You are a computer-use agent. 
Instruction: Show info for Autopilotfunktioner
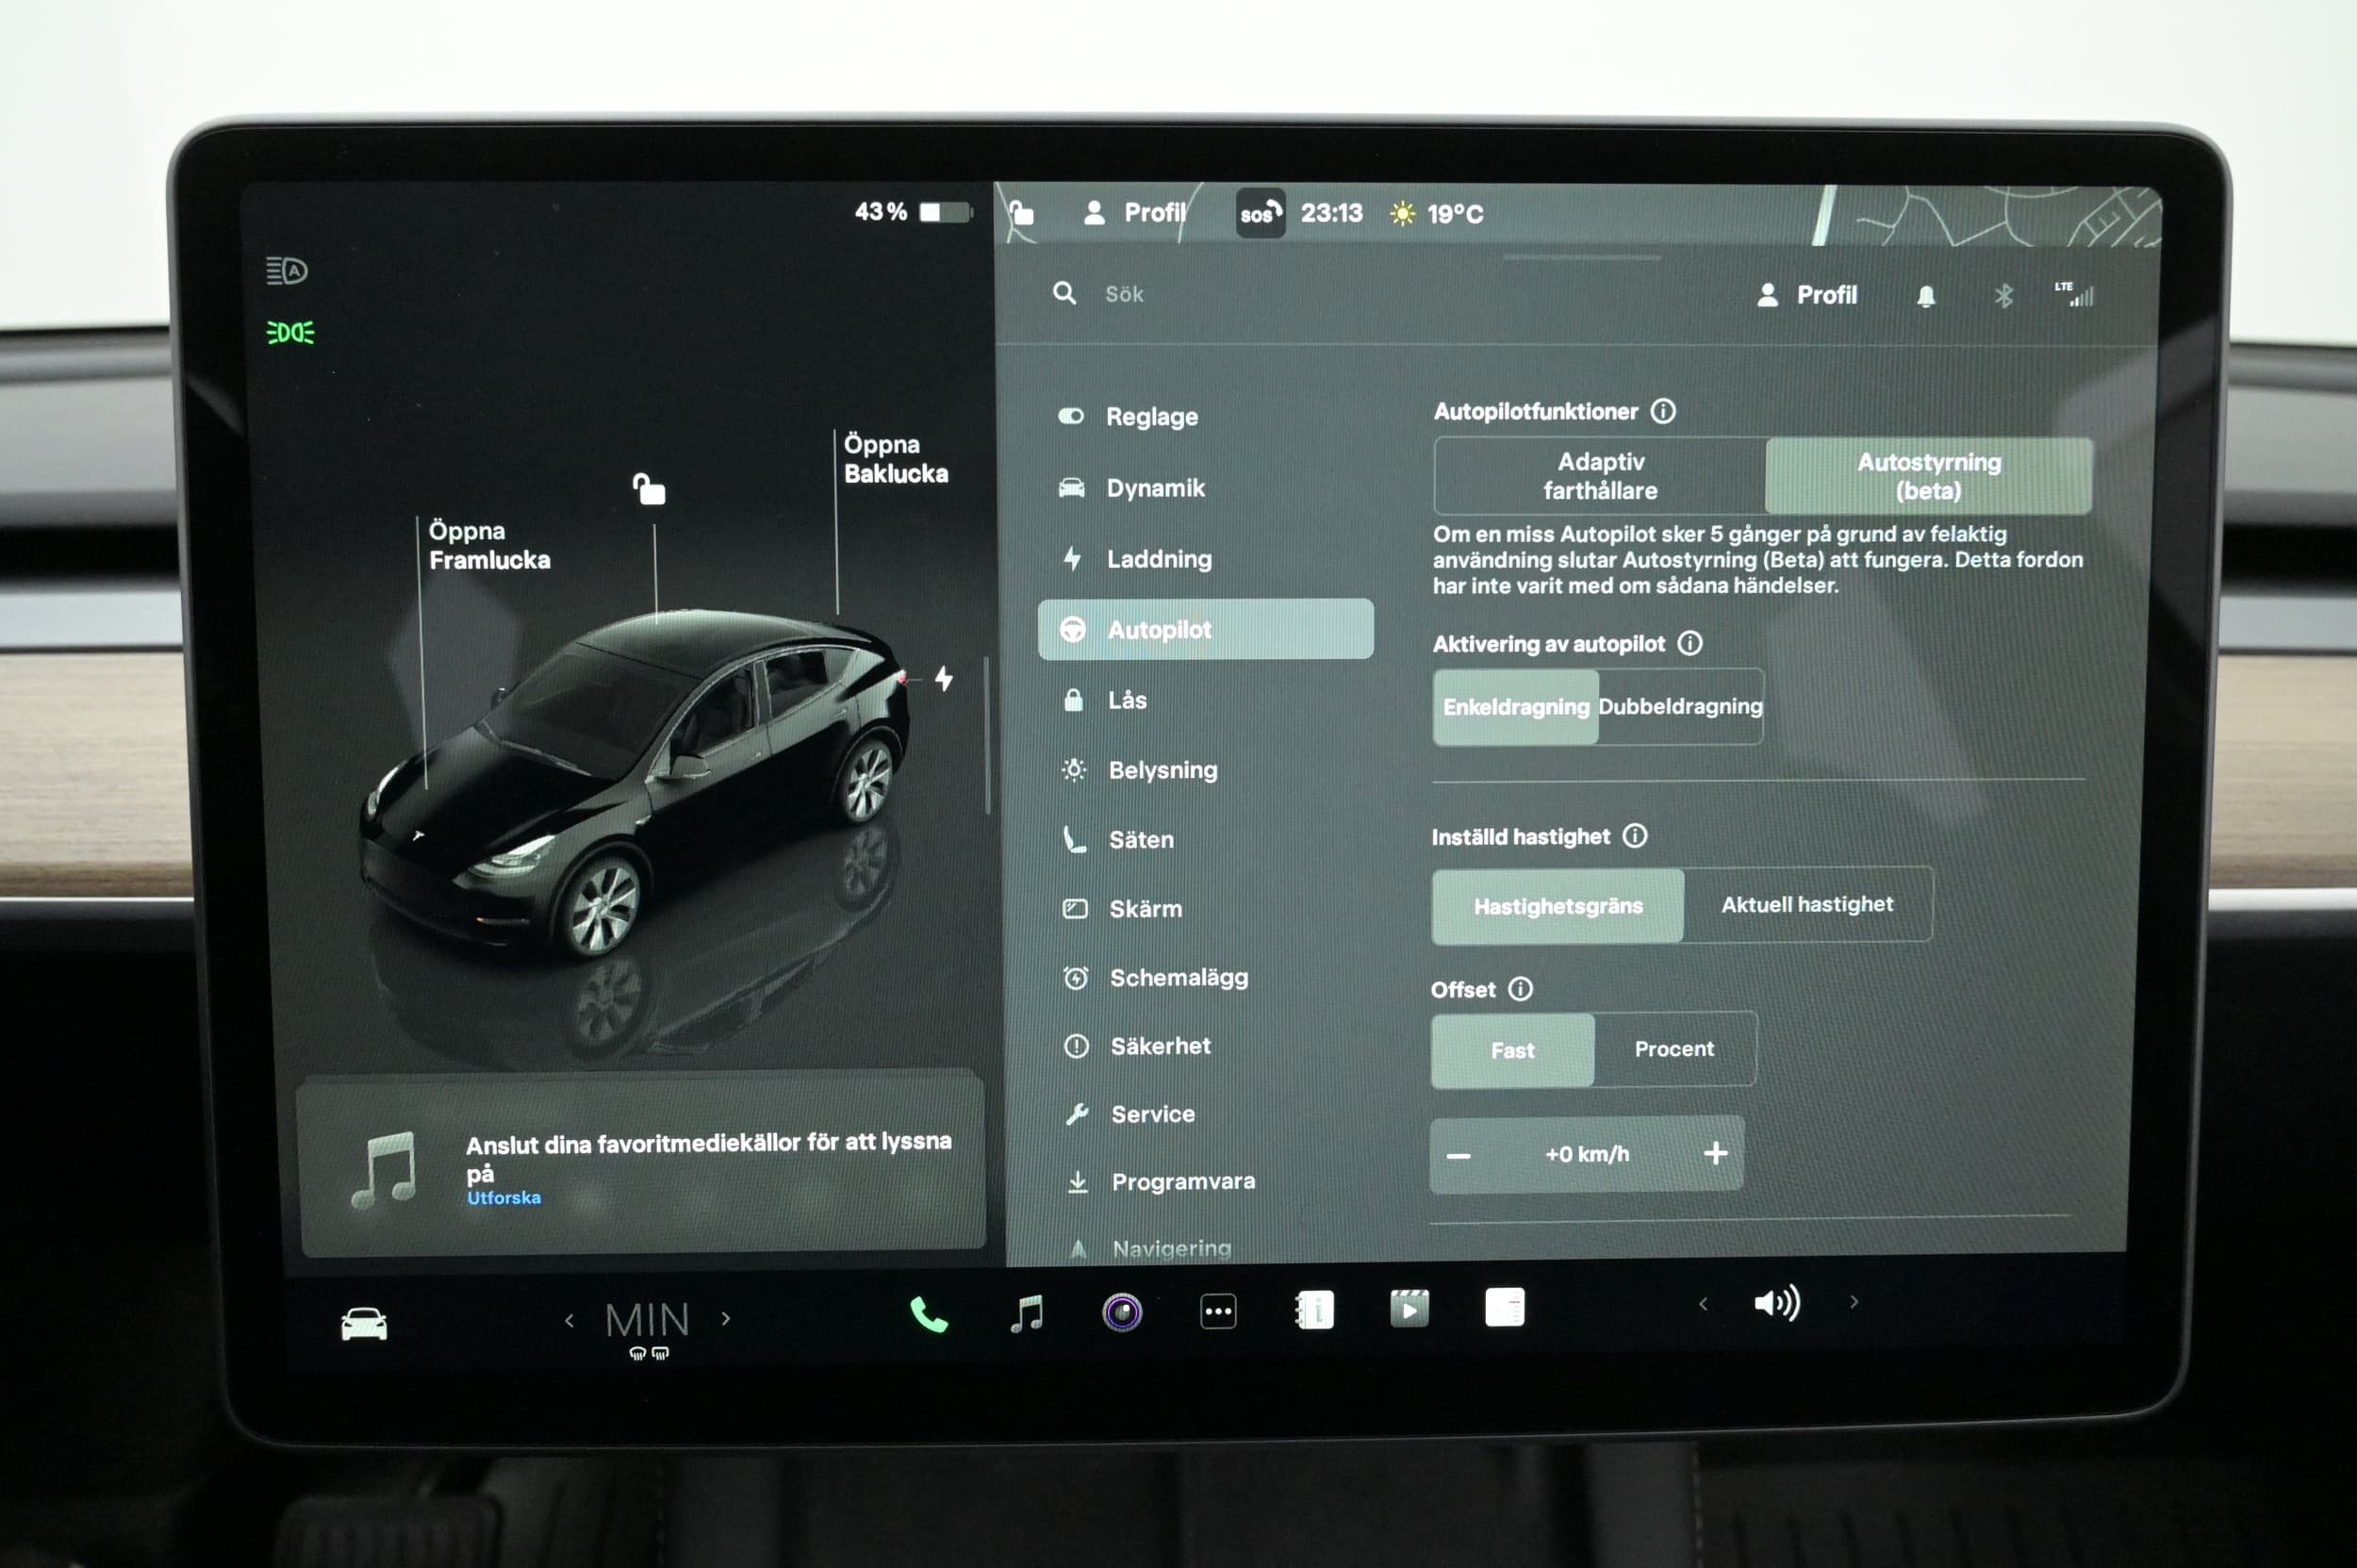[1663, 411]
